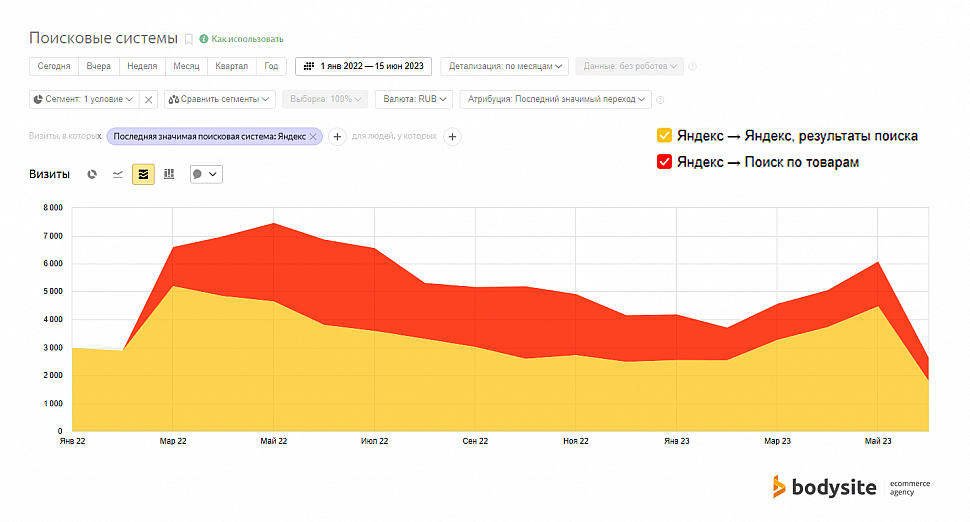
Task: Click the bookmark icon beside Поисковые системы
Action: pyautogui.click(x=189, y=40)
